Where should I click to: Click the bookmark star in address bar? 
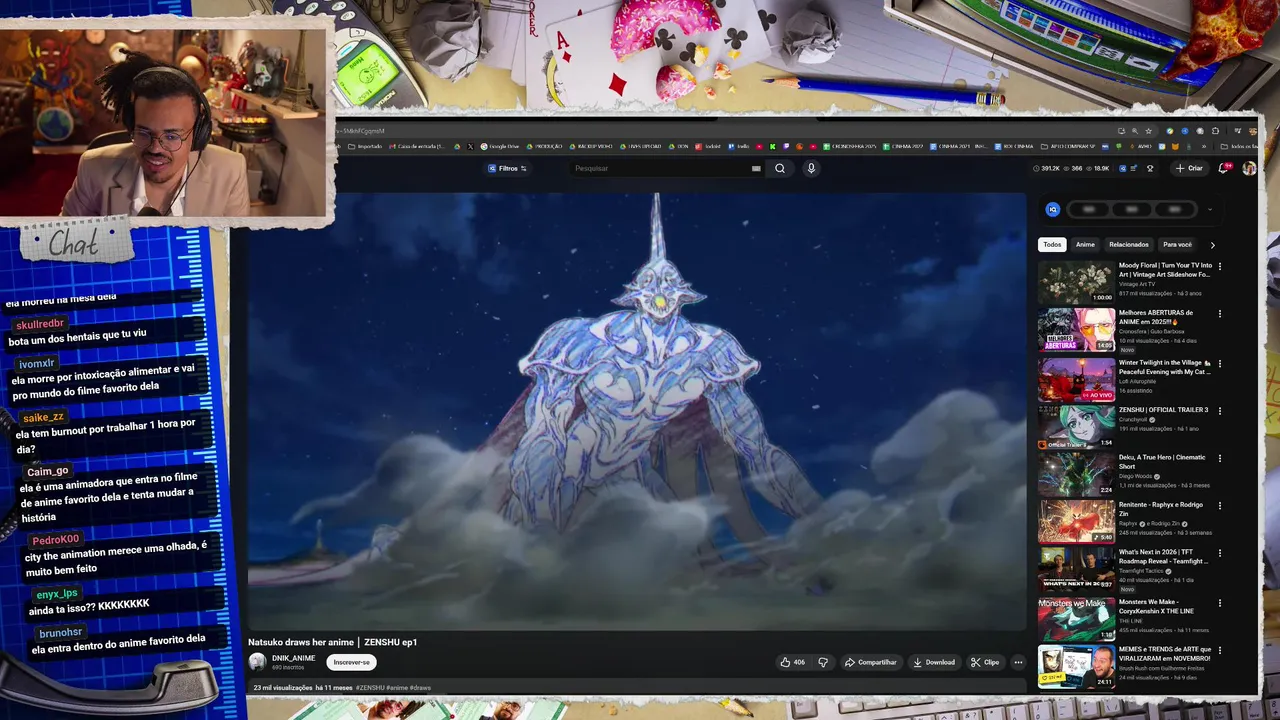coord(1148,131)
